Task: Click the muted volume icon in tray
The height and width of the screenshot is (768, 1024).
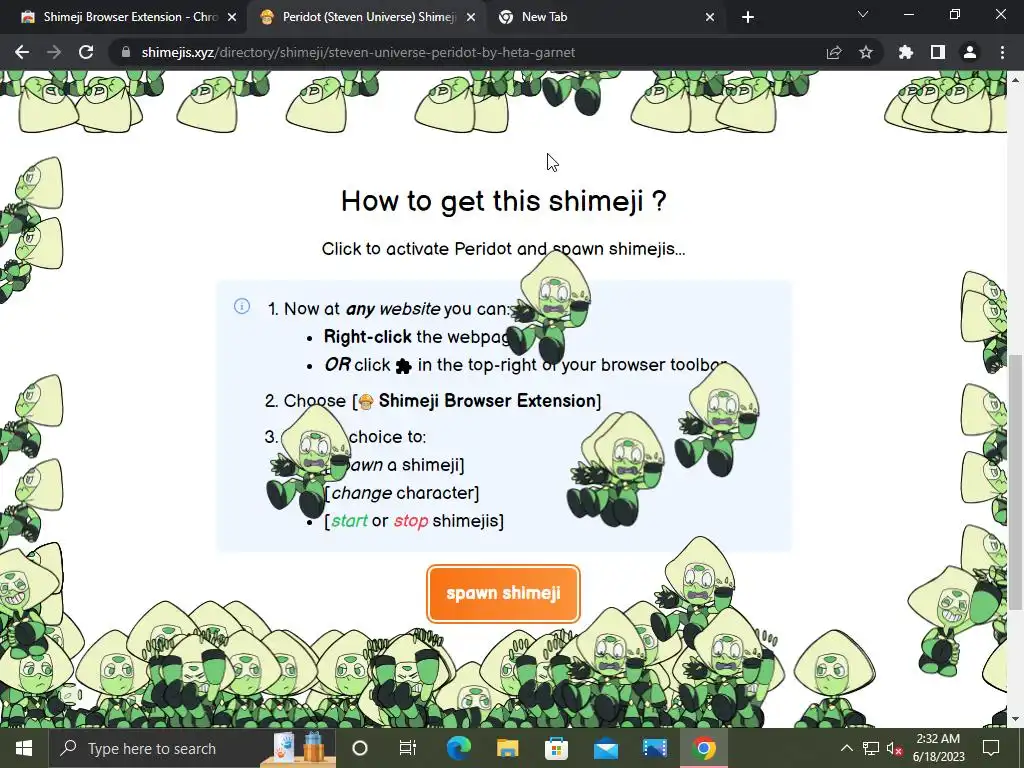Action: [x=894, y=748]
